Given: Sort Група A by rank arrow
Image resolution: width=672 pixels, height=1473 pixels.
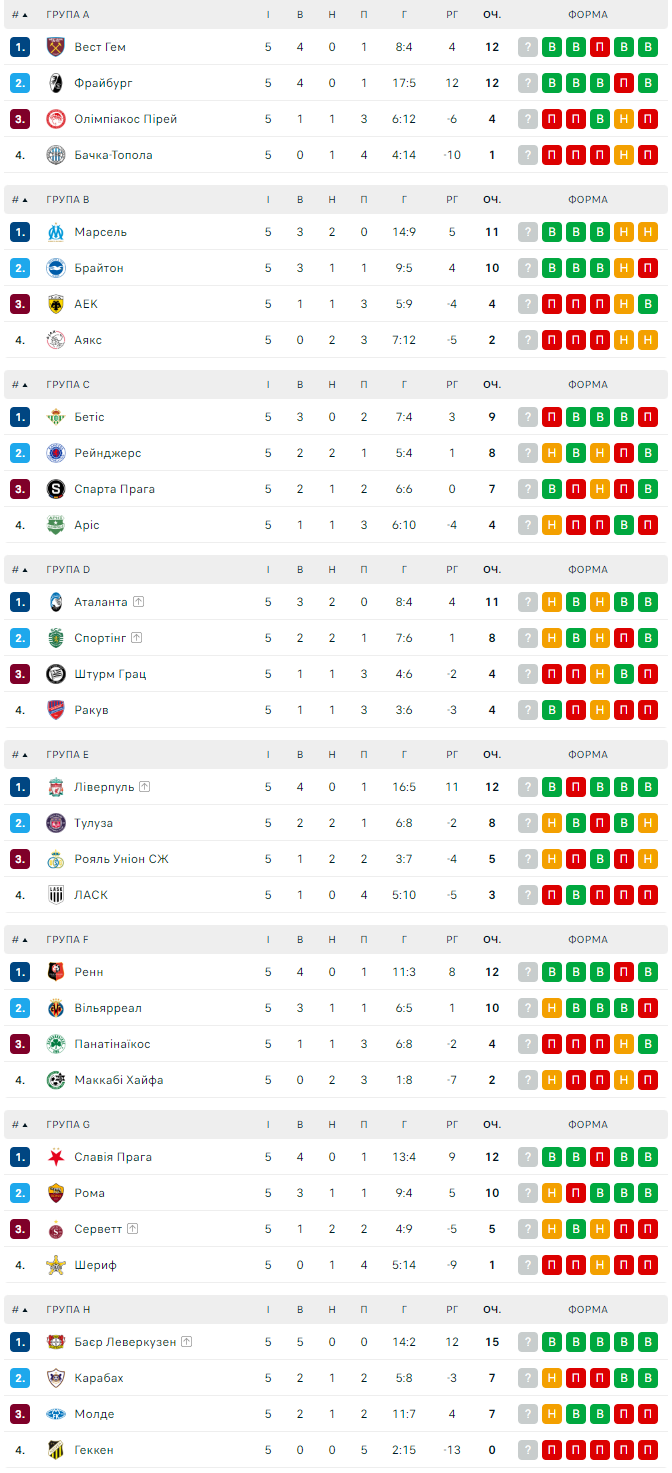Looking at the screenshot, I should (x=20, y=15).
